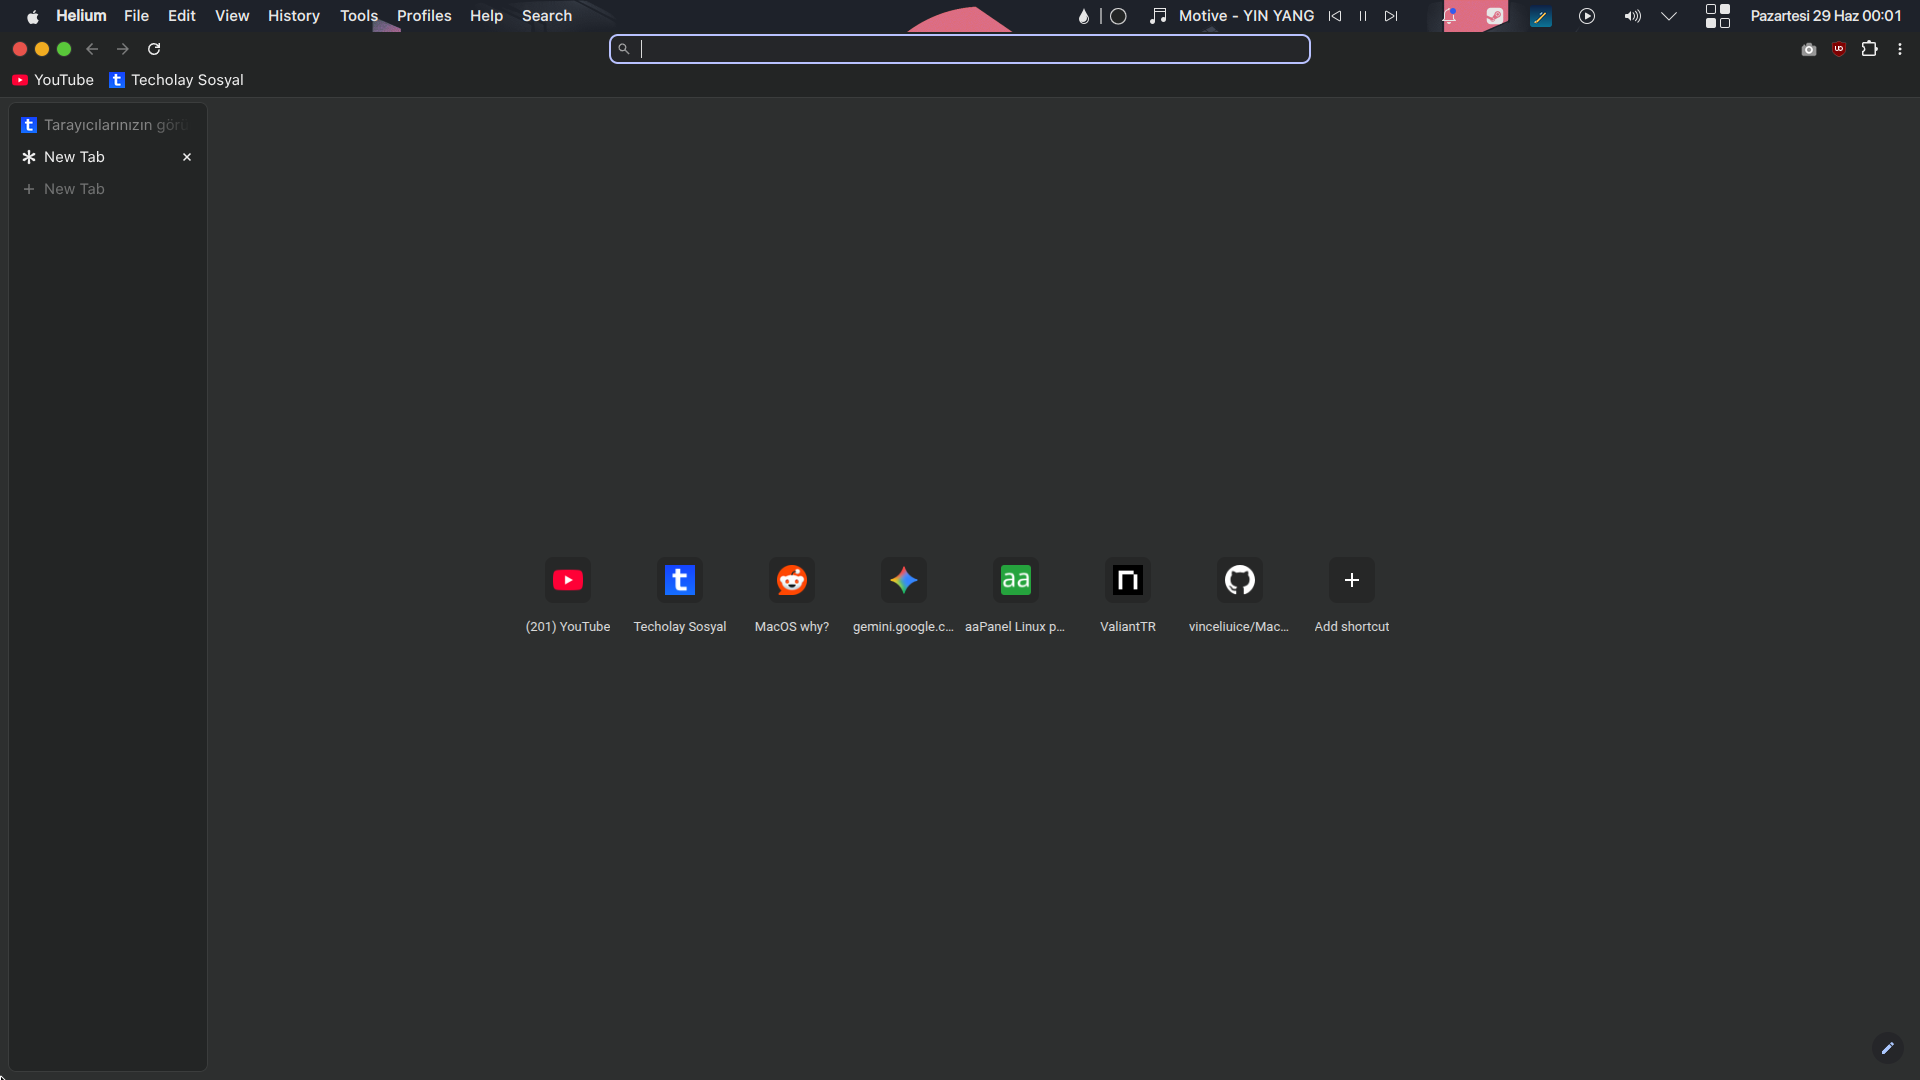Open the Edit menu

point(181,16)
